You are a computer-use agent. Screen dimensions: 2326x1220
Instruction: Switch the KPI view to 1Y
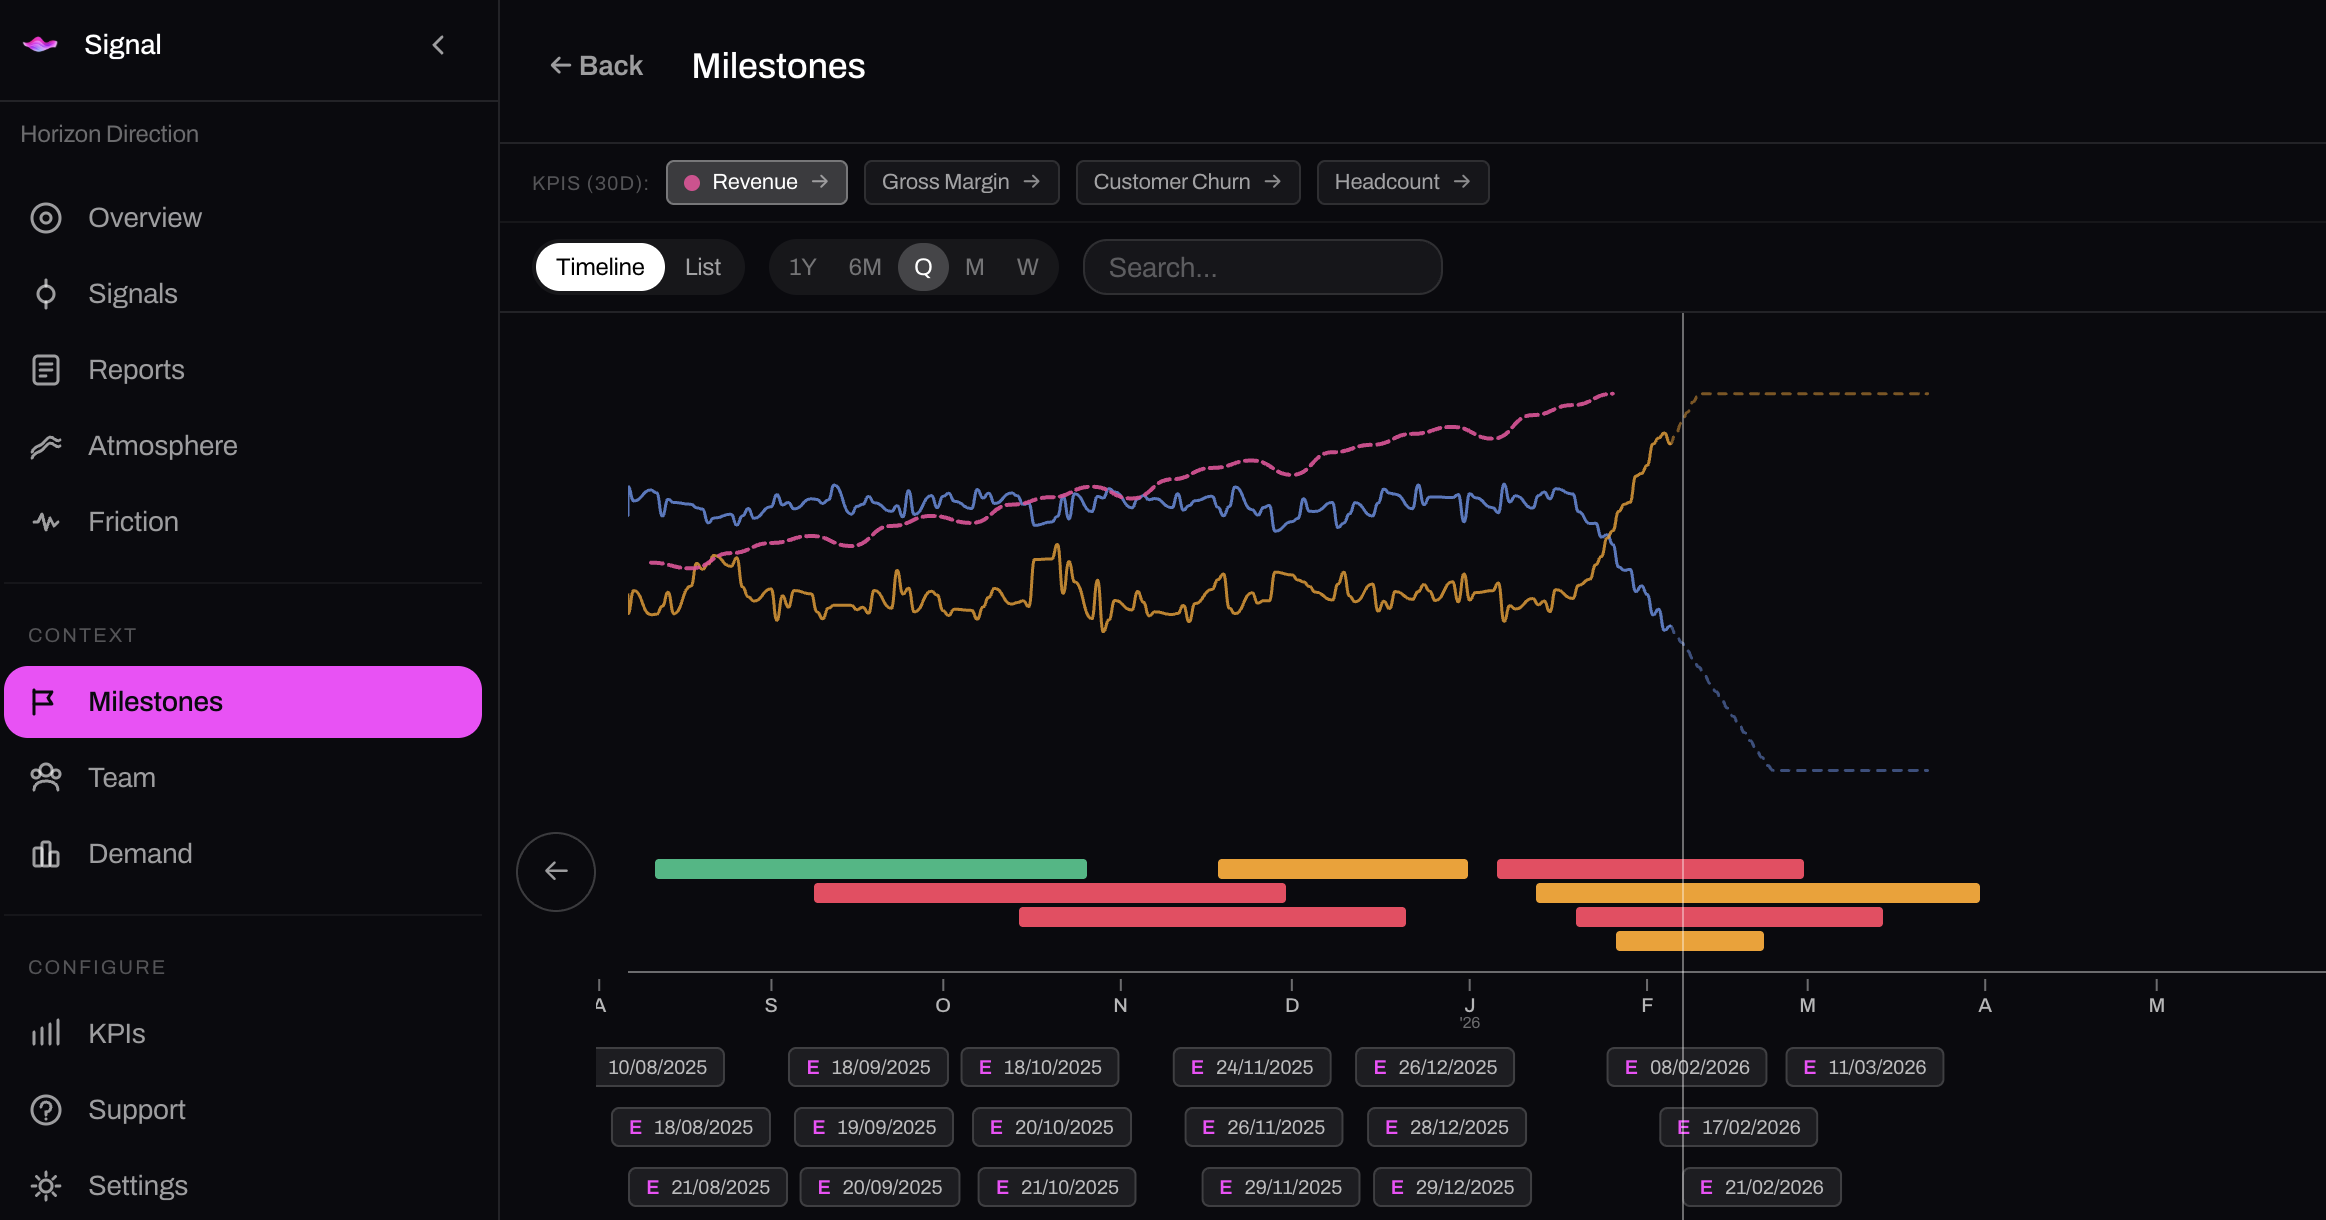pos(802,267)
